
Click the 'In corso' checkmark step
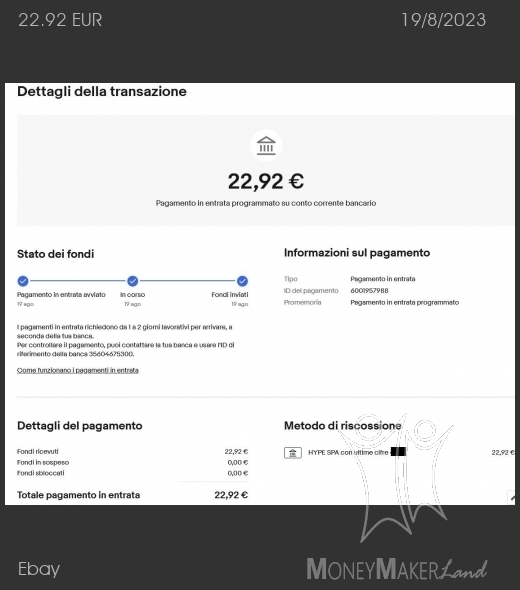[132, 281]
